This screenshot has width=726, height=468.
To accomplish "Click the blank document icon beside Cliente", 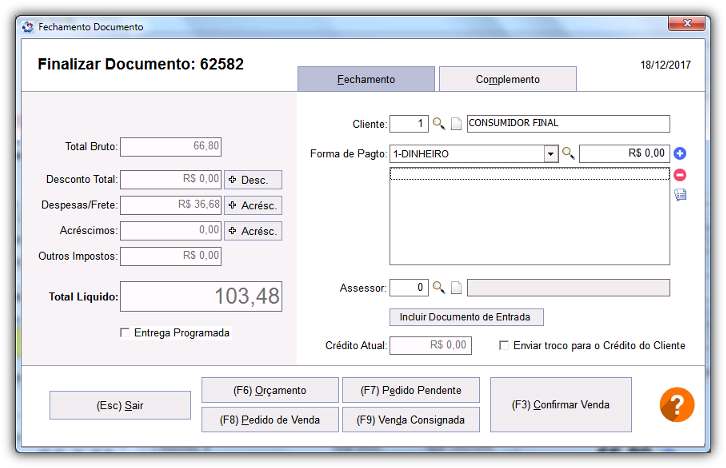I will pyautogui.click(x=456, y=124).
